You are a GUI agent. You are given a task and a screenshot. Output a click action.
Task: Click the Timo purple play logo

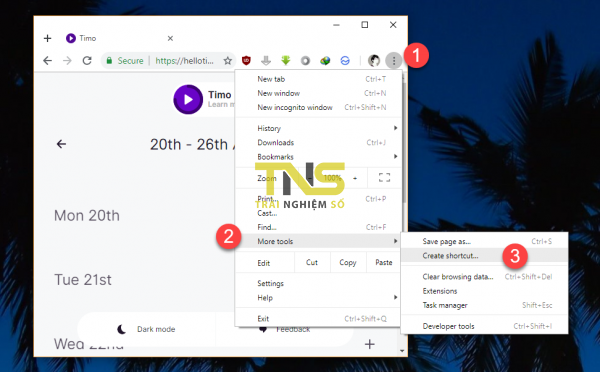click(188, 100)
